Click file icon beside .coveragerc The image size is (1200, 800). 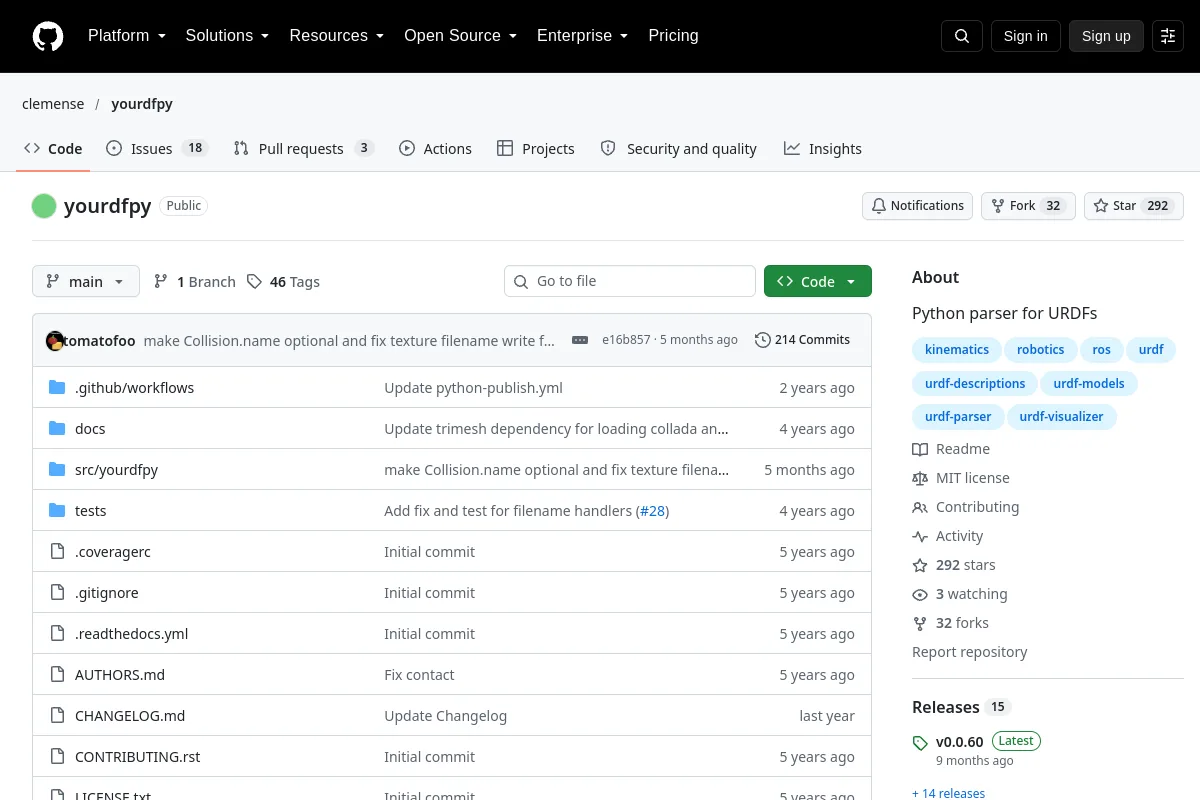pos(57,551)
